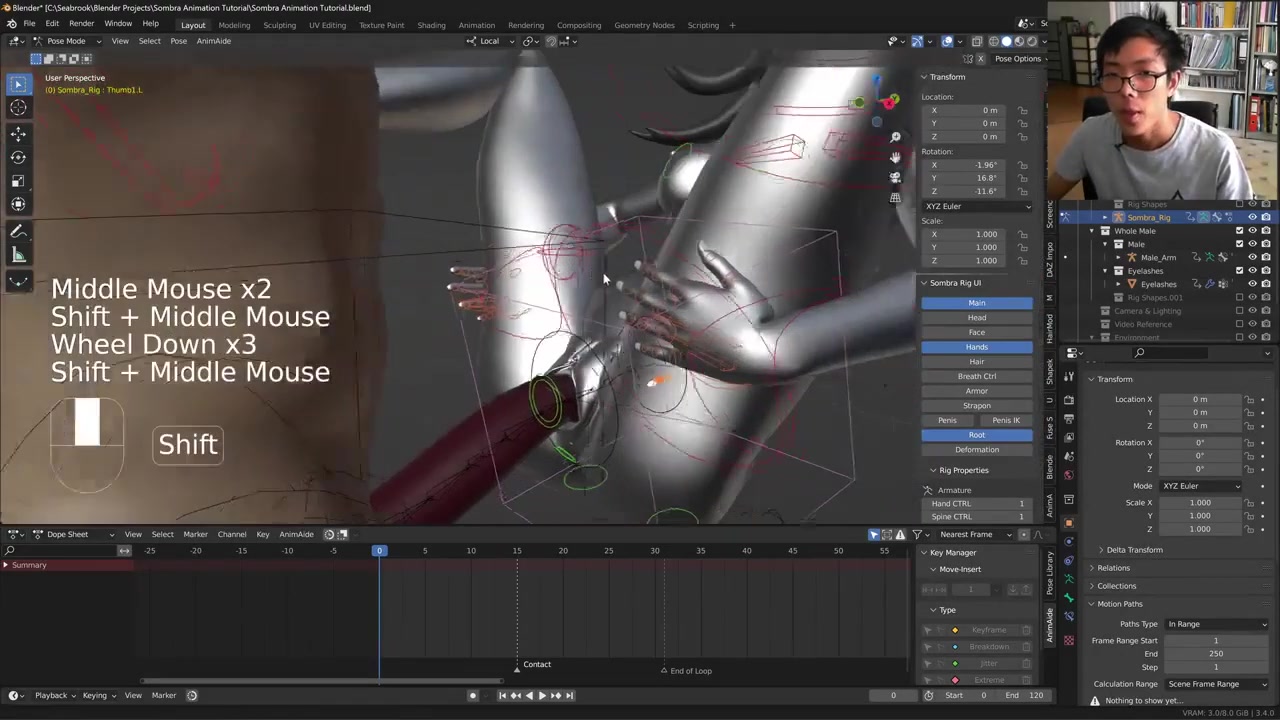Open the XYZ Euler rotation mode dropdown

pyautogui.click(x=977, y=206)
